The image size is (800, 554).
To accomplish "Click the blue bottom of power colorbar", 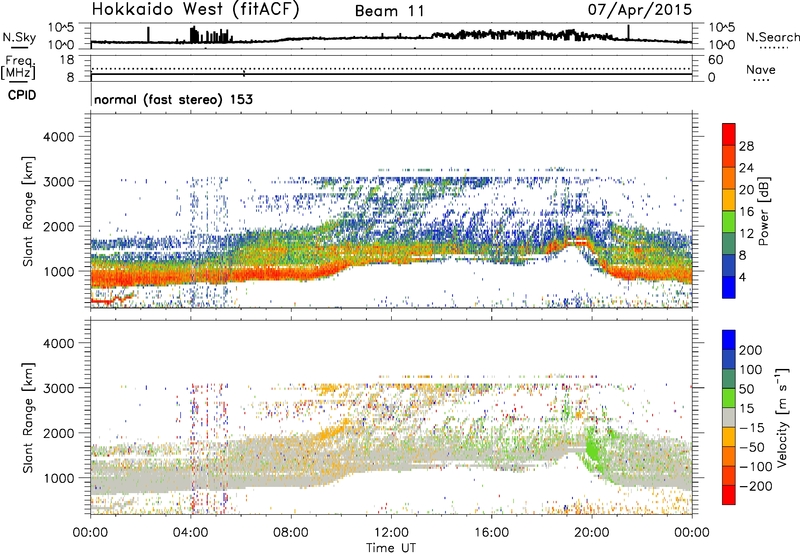I will click(729, 287).
